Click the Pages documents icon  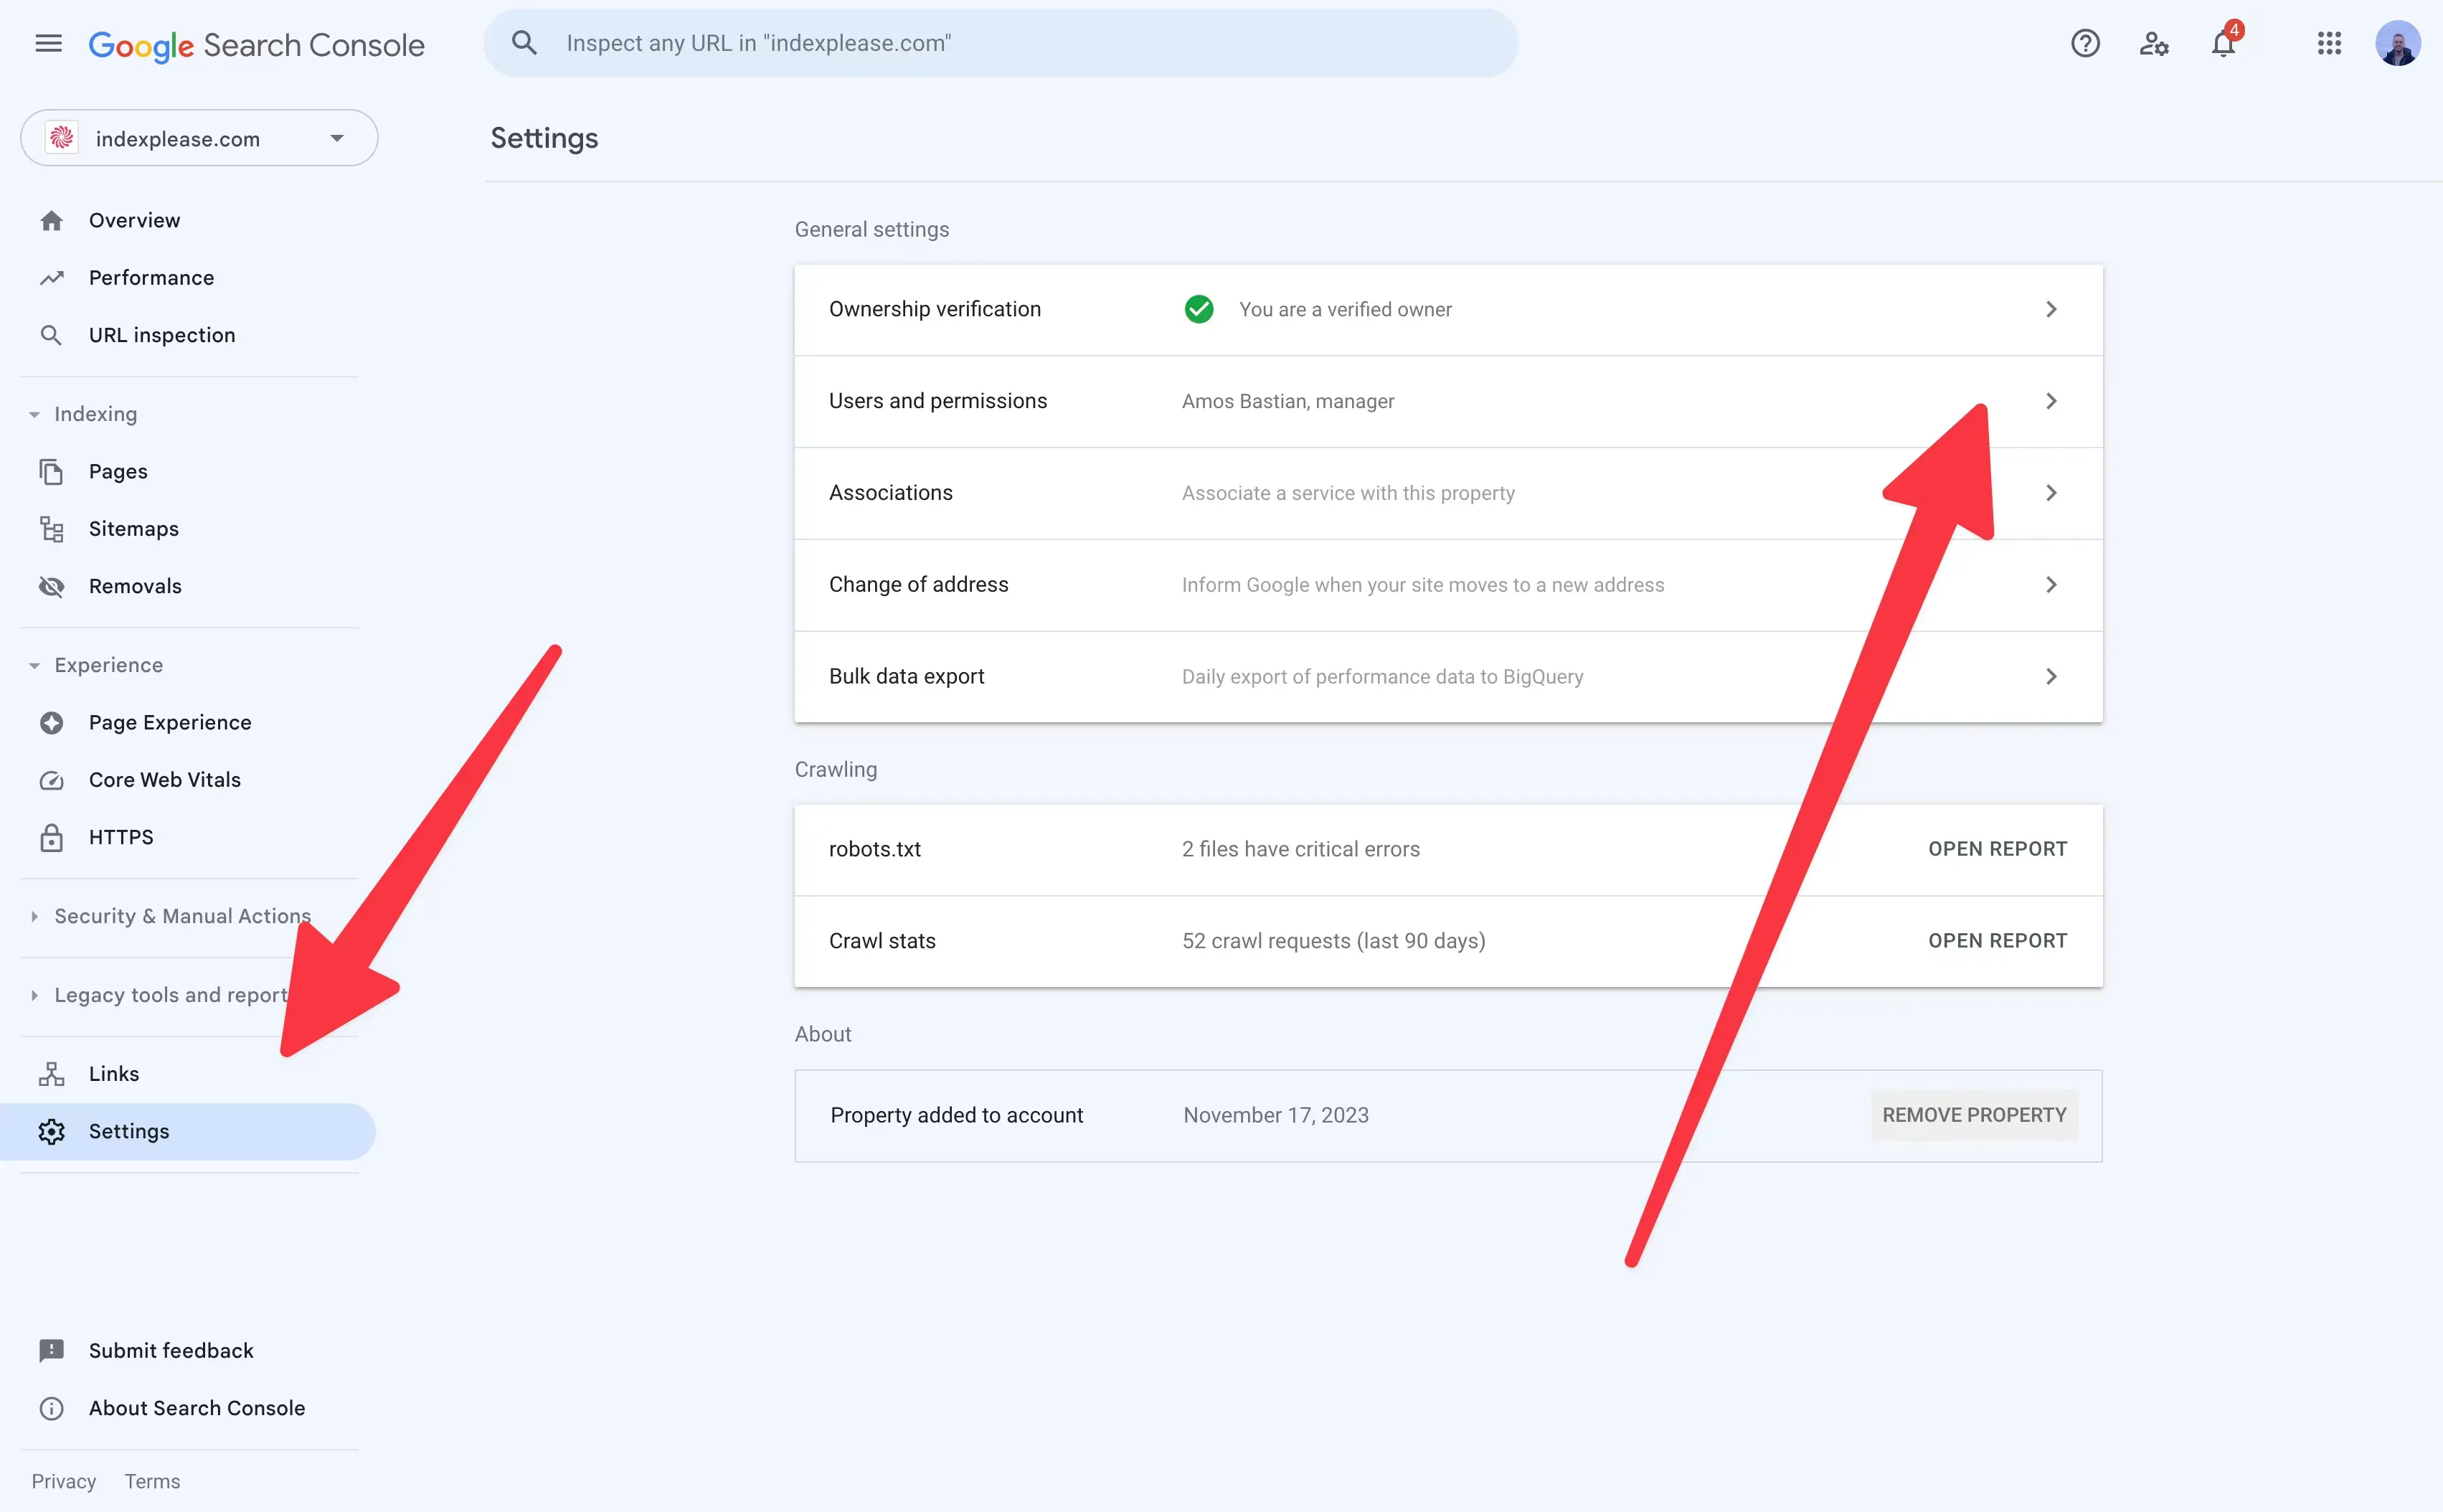[51, 471]
